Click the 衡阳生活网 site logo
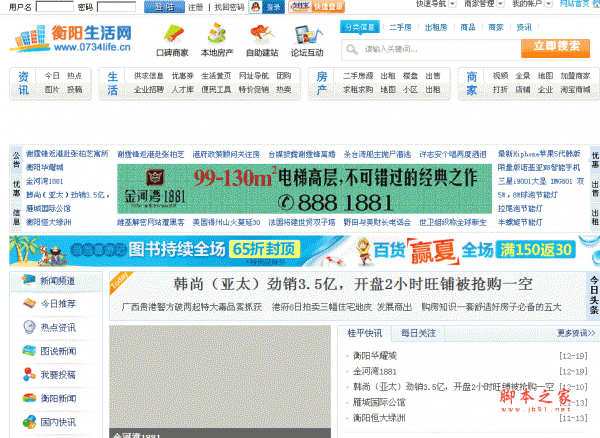Viewport: 600px width, 438px height. pos(72,38)
